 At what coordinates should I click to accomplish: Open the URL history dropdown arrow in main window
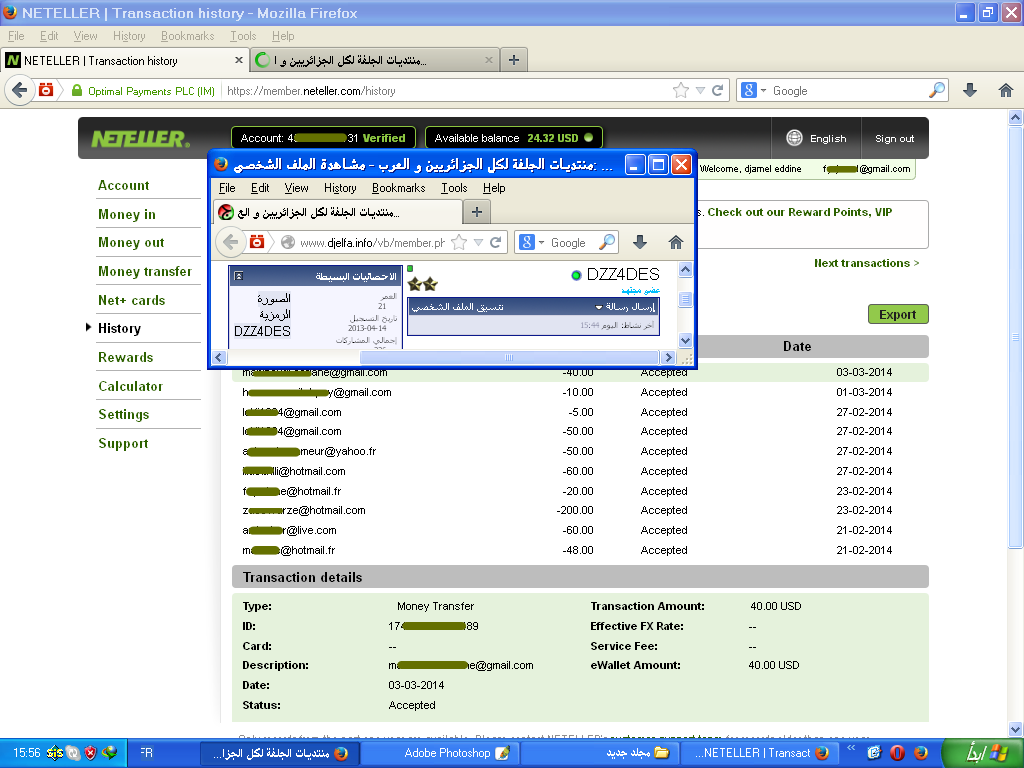click(700, 91)
